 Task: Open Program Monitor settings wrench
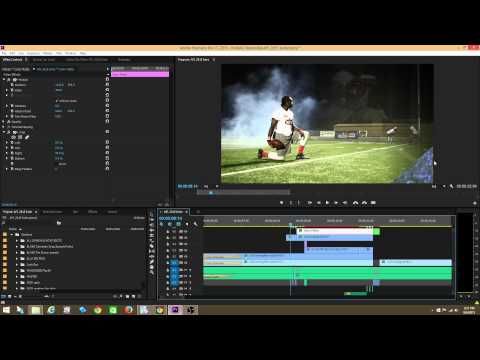(451, 186)
